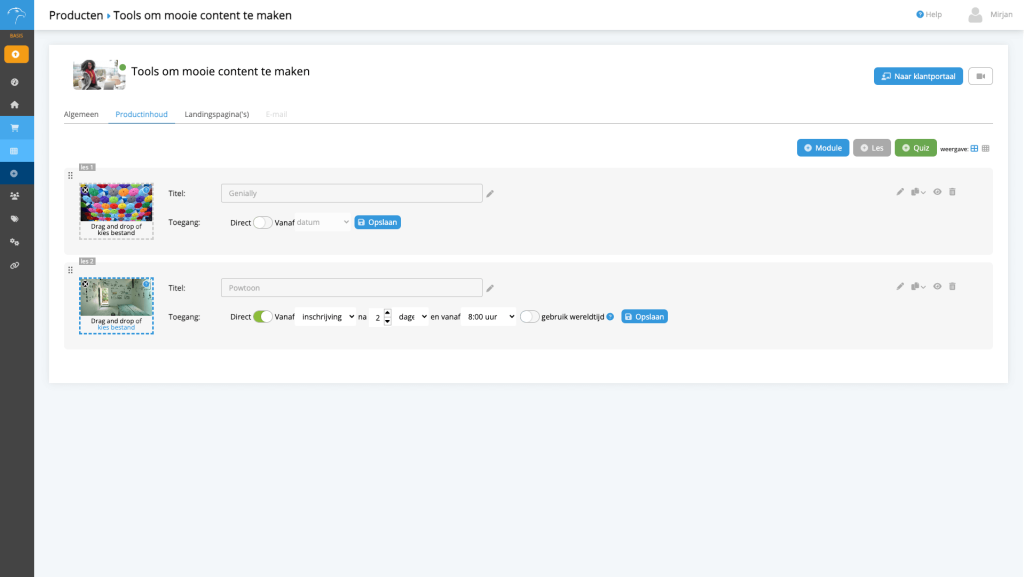1024x577 pixels.
Task: Enable the 'gebruik wereldtijd' switch
Action: click(529, 316)
